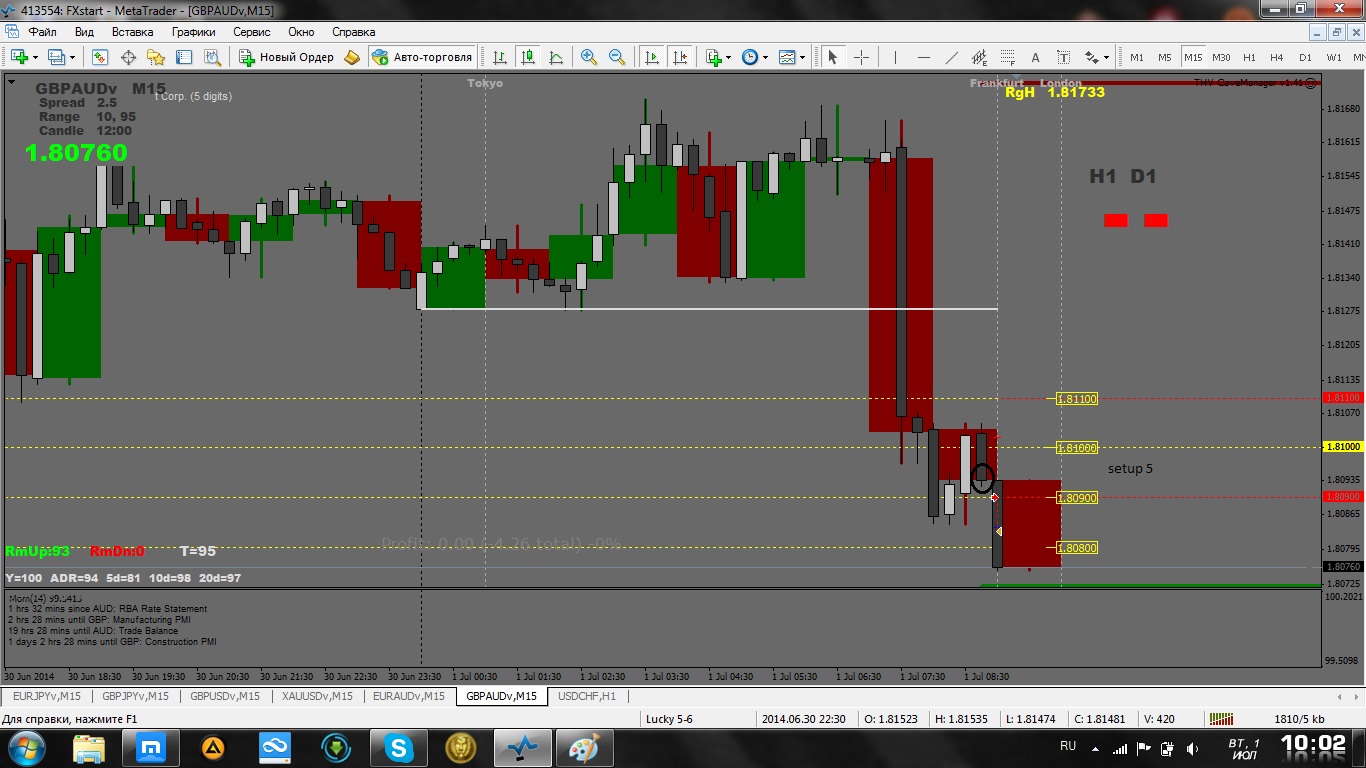Open Windows Explorer from the taskbar
The image size is (1366, 768).
(x=89, y=747)
